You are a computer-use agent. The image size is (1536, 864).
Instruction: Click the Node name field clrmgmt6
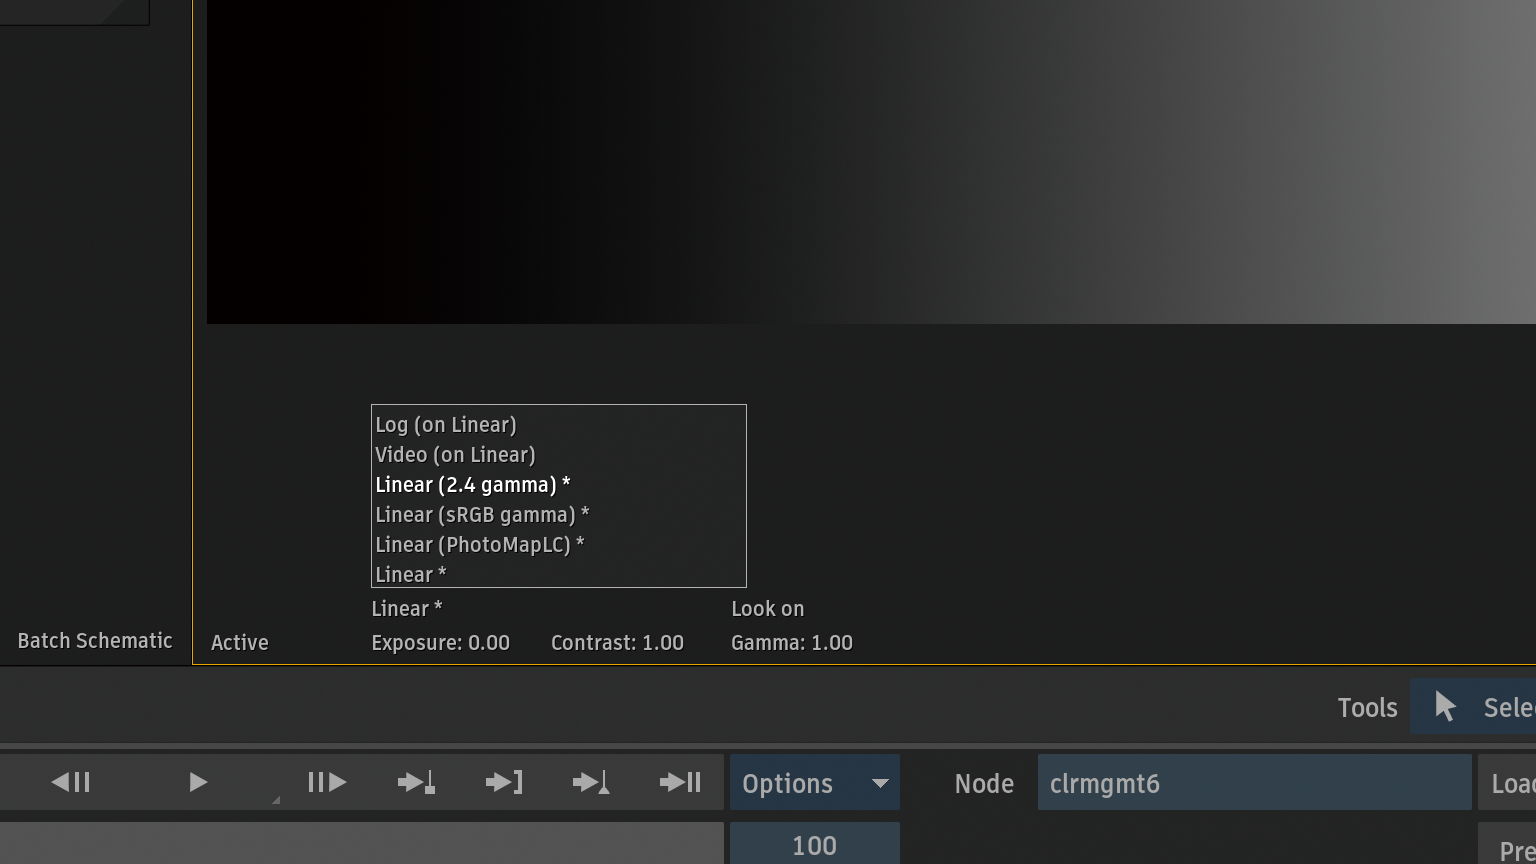click(x=1253, y=783)
